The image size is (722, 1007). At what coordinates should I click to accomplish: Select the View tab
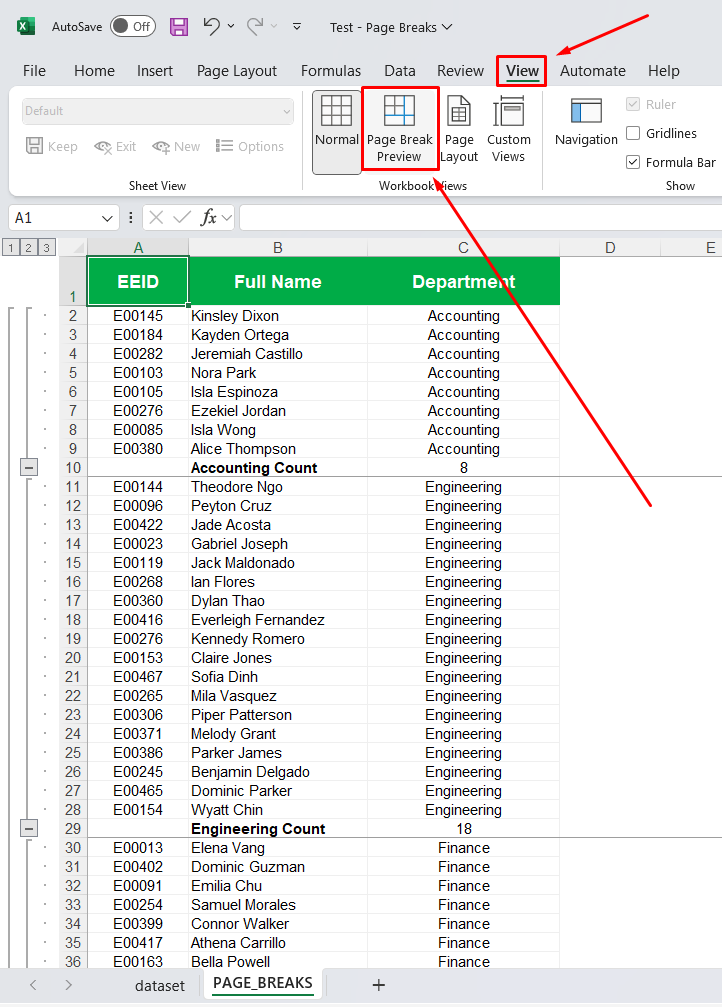[x=522, y=71]
